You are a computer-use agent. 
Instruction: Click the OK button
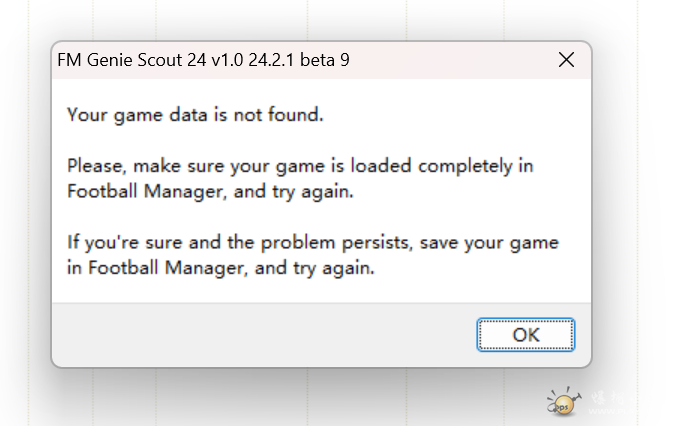coord(525,334)
